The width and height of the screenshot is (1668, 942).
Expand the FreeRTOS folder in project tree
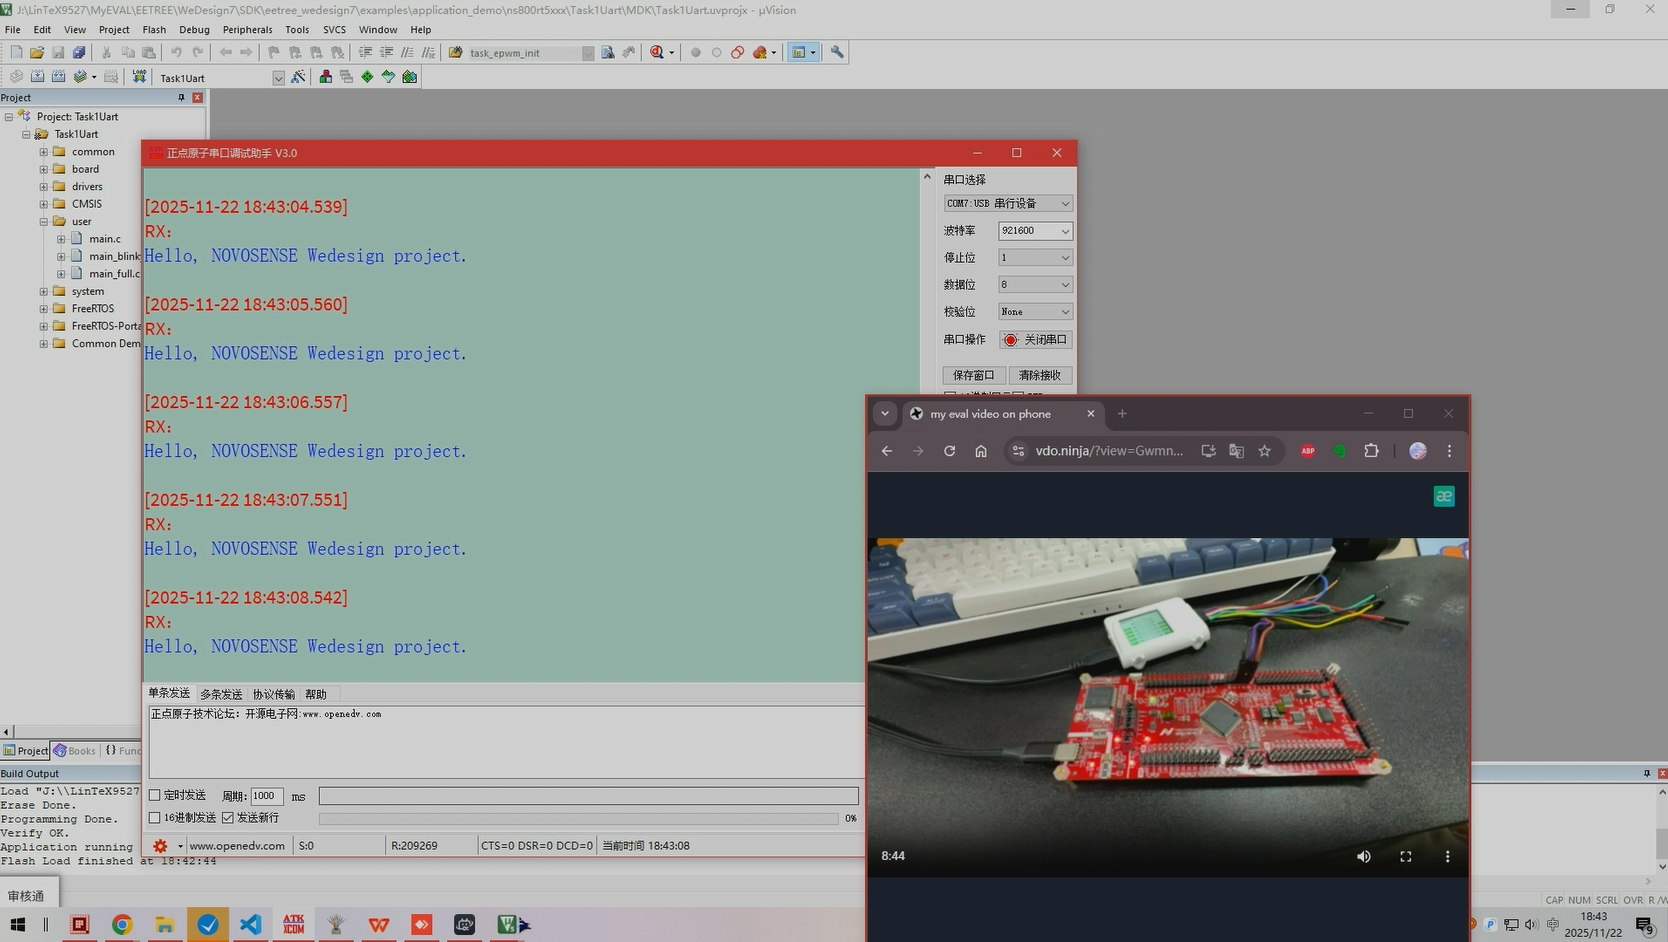[44, 309]
